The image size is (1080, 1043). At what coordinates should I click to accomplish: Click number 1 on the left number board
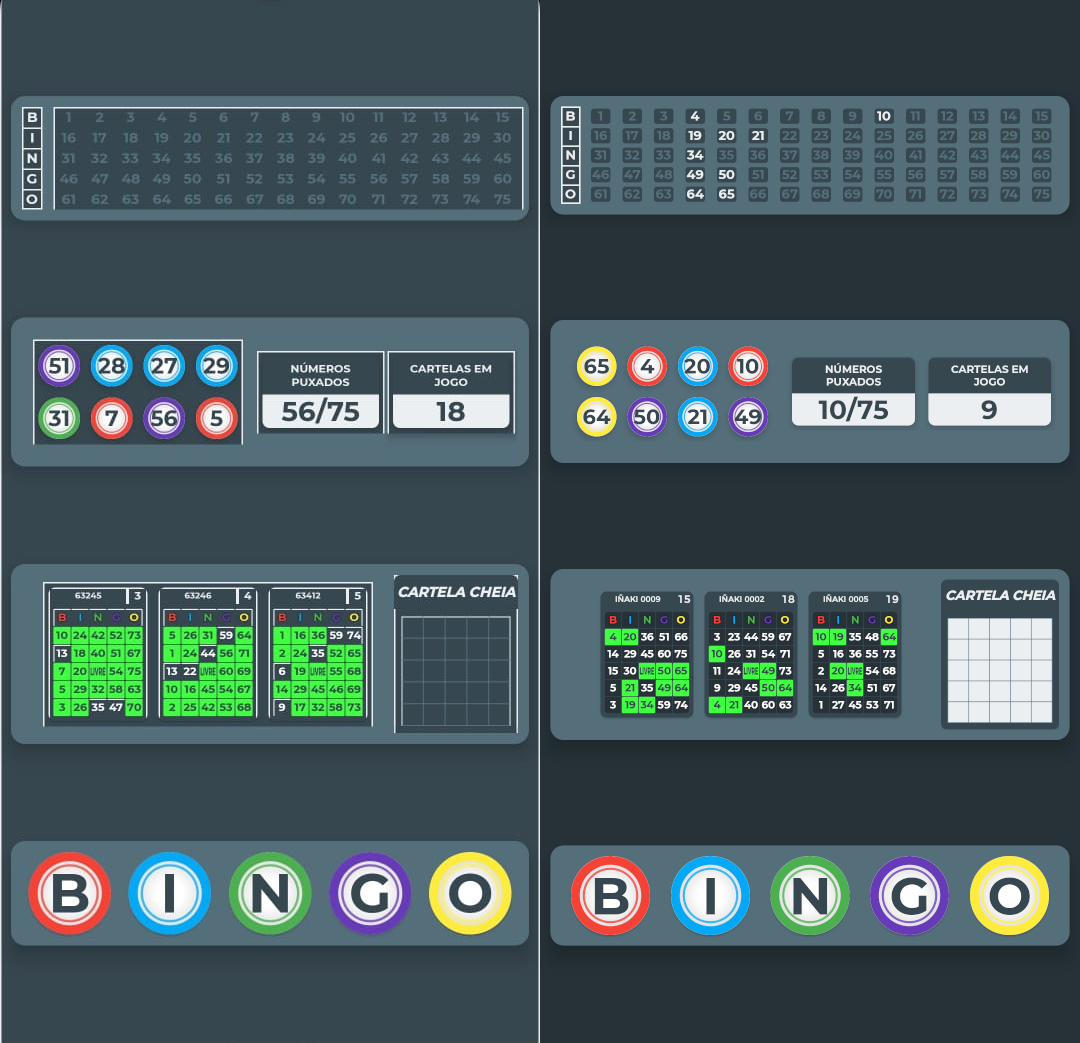[68, 117]
